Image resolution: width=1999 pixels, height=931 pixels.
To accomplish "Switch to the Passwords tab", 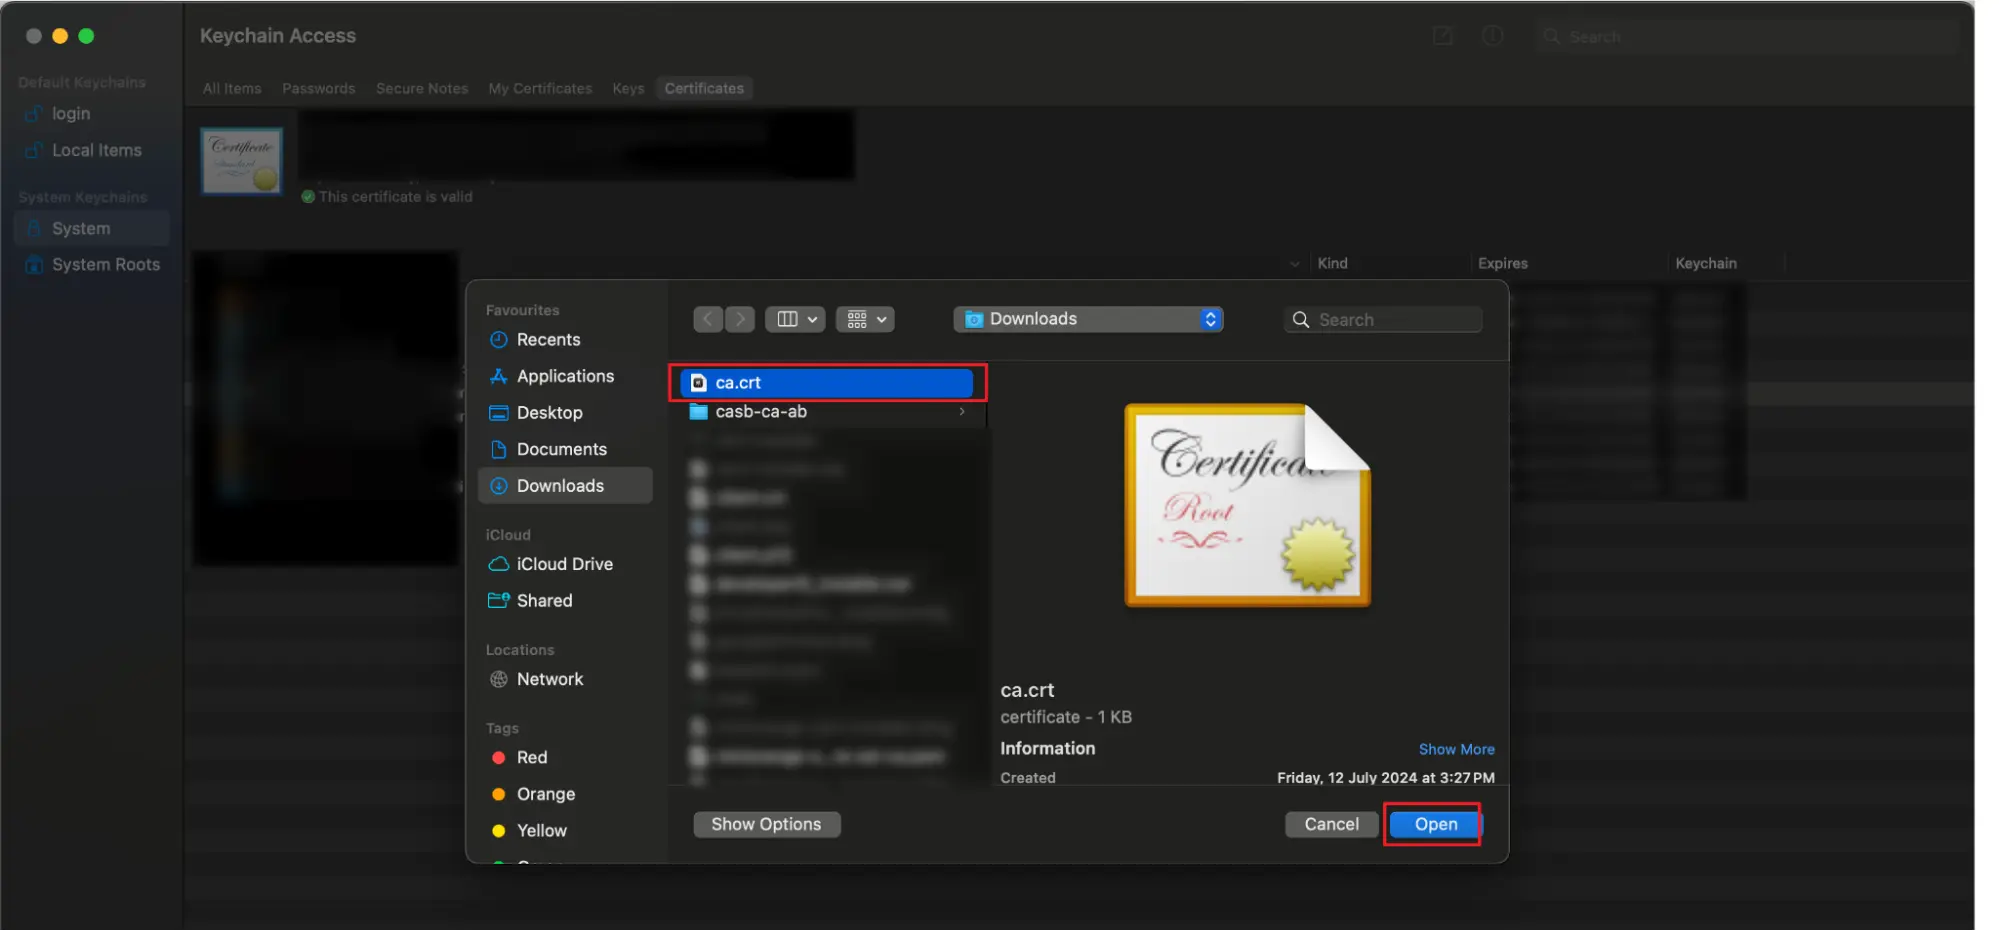I will click(x=318, y=88).
